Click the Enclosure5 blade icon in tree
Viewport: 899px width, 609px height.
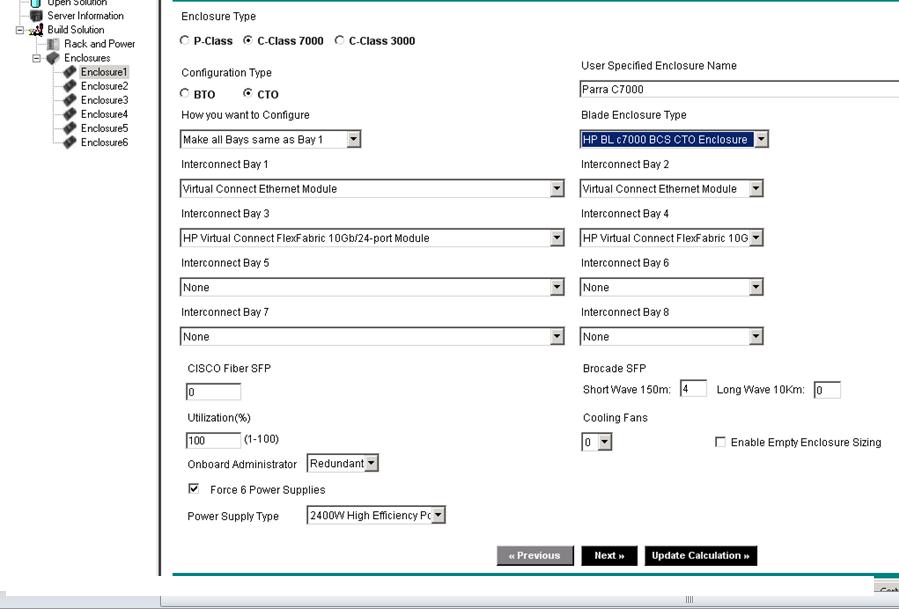(x=69, y=128)
